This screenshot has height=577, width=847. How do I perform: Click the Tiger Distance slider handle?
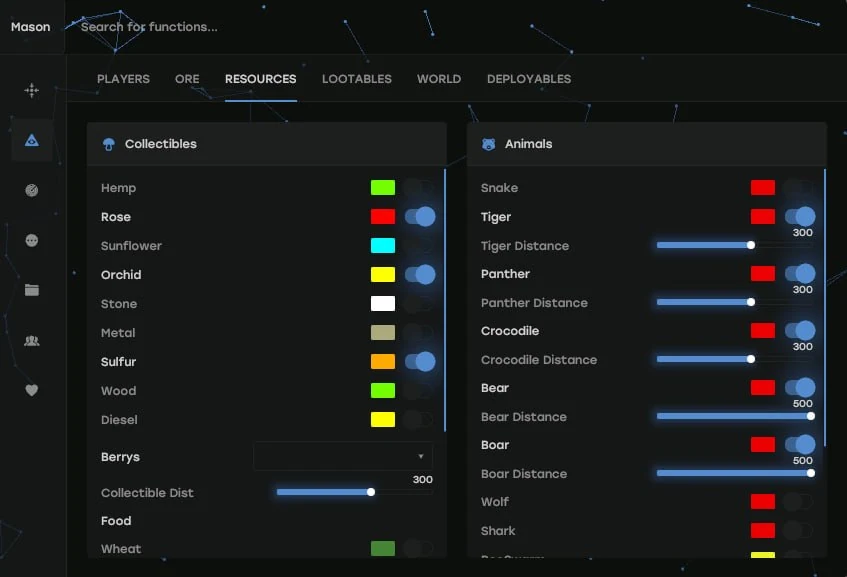point(751,245)
